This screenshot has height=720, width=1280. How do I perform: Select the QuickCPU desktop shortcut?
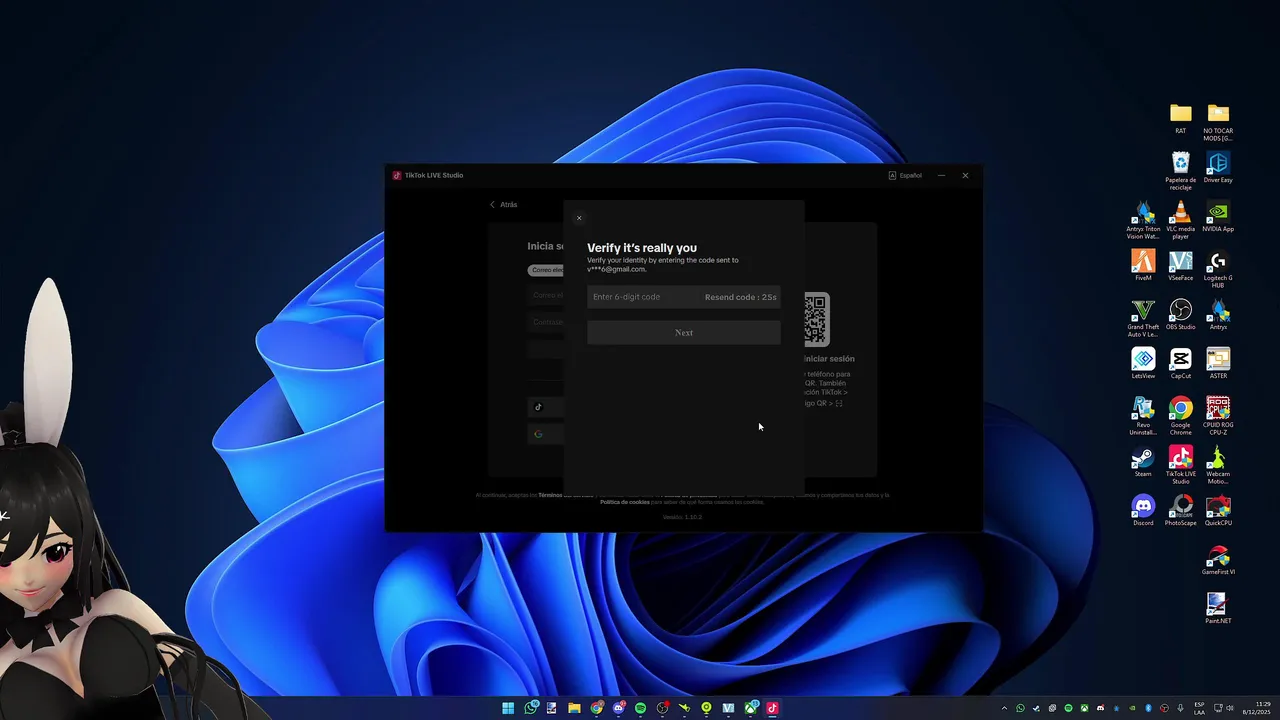coord(1218,511)
